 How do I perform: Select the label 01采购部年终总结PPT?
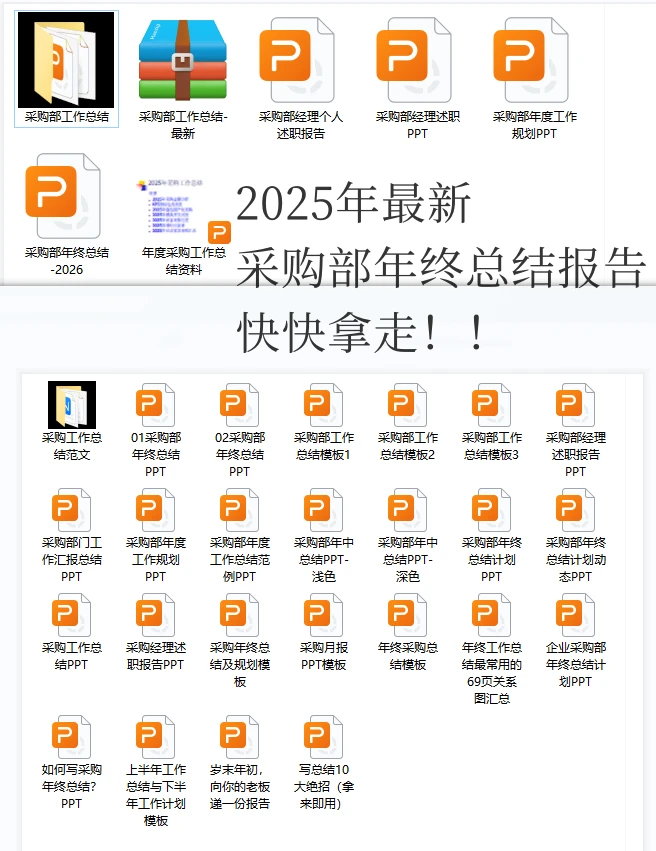[155, 455]
